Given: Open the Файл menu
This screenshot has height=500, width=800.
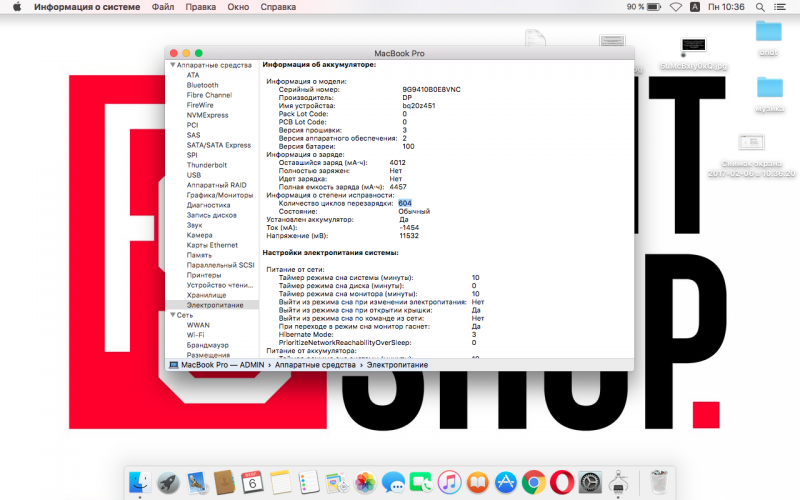Looking at the screenshot, I should coord(163,7).
